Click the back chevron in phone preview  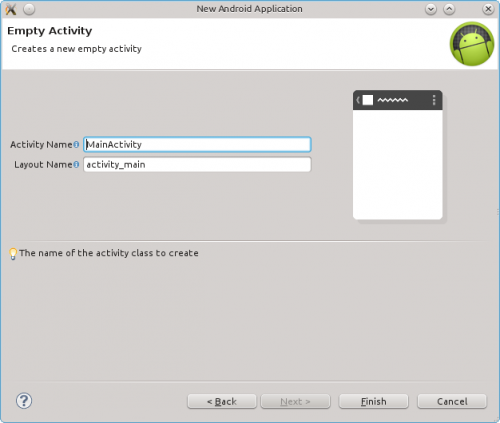pyautogui.click(x=358, y=100)
